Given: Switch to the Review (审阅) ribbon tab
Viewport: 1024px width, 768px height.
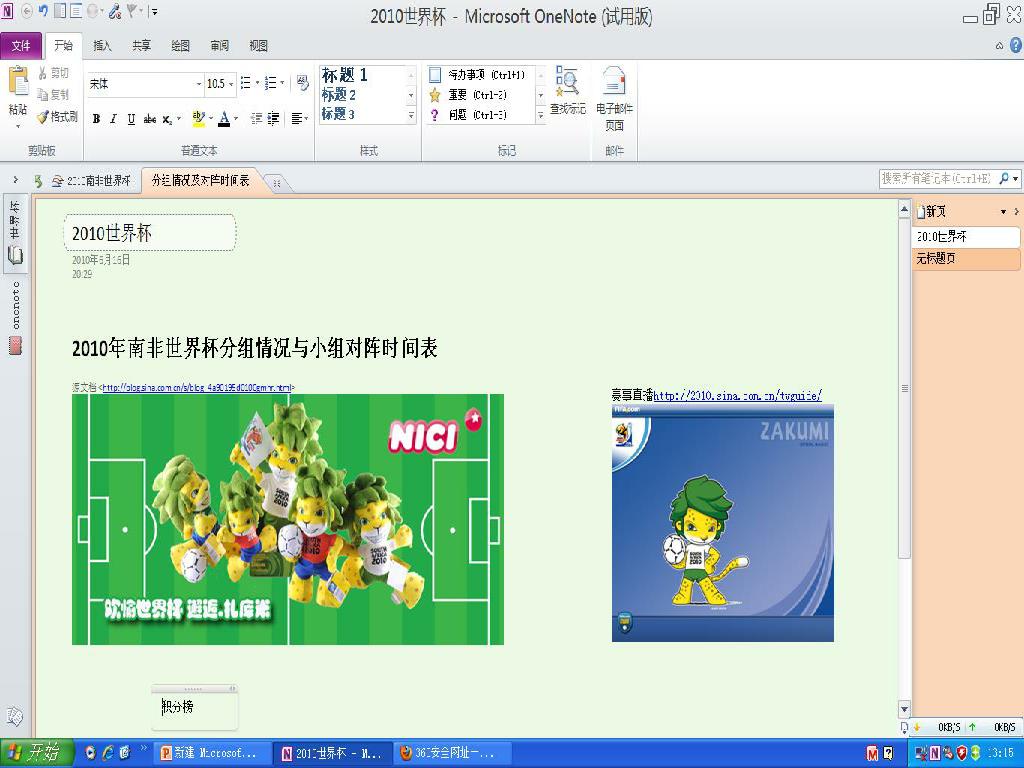Looking at the screenshot, I should click(219, 46).
